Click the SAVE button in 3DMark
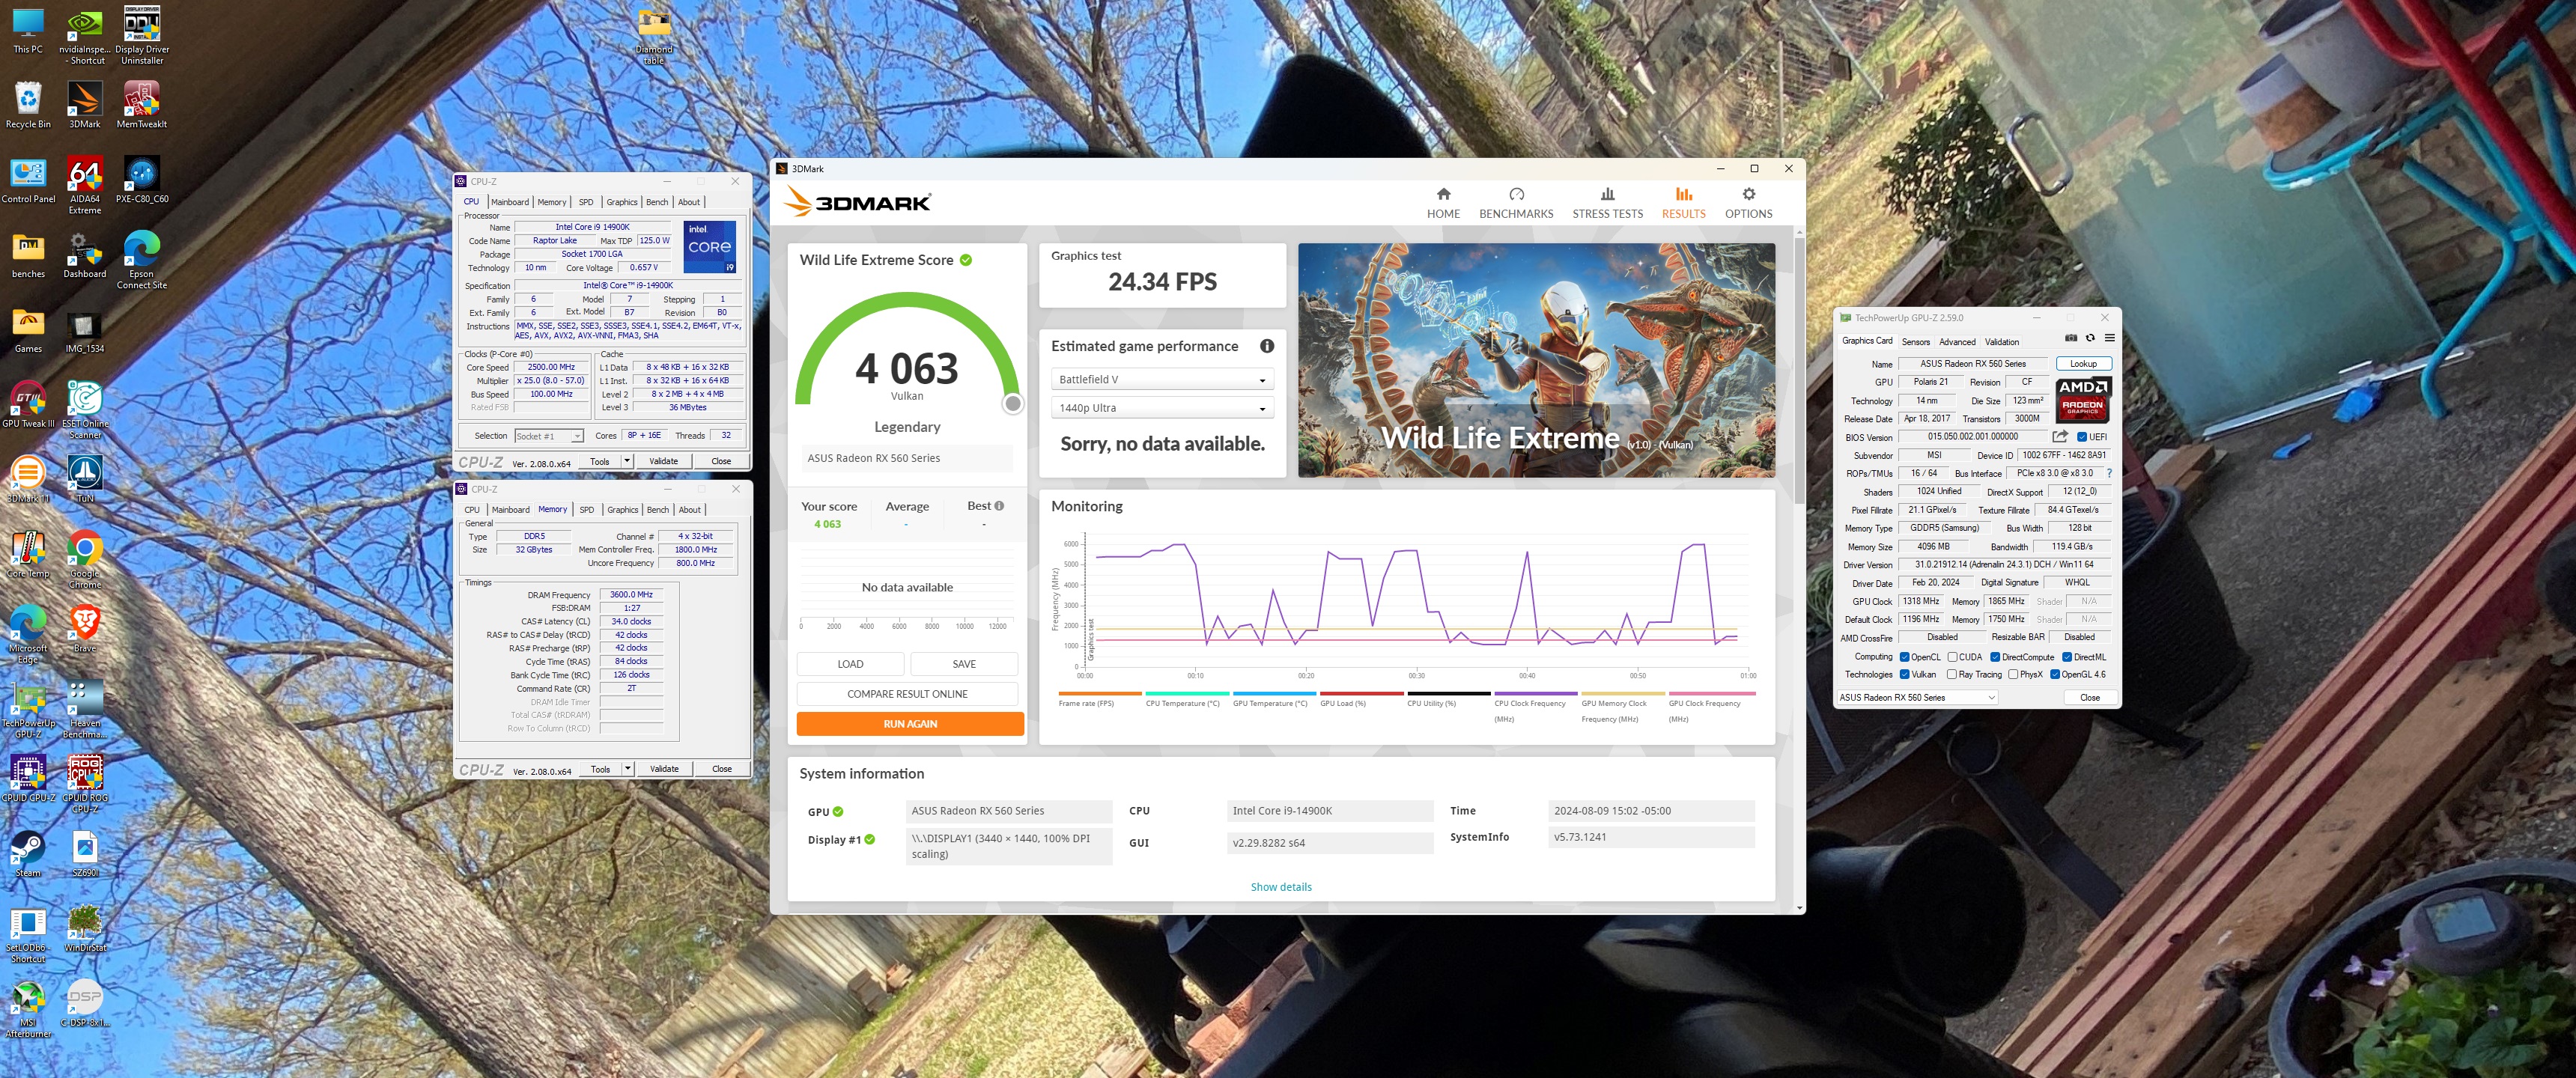Screen dimensions: 2576x1078 point(964,664)
